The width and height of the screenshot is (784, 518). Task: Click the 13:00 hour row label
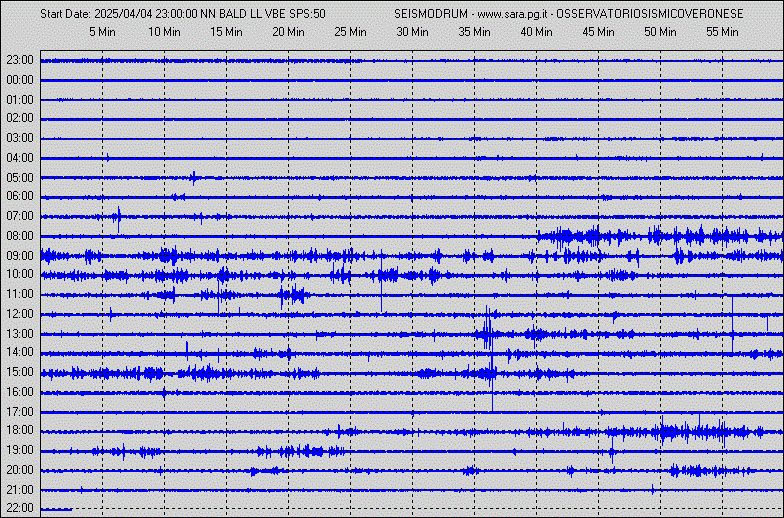pyautogui.click(x=20, y=334)
